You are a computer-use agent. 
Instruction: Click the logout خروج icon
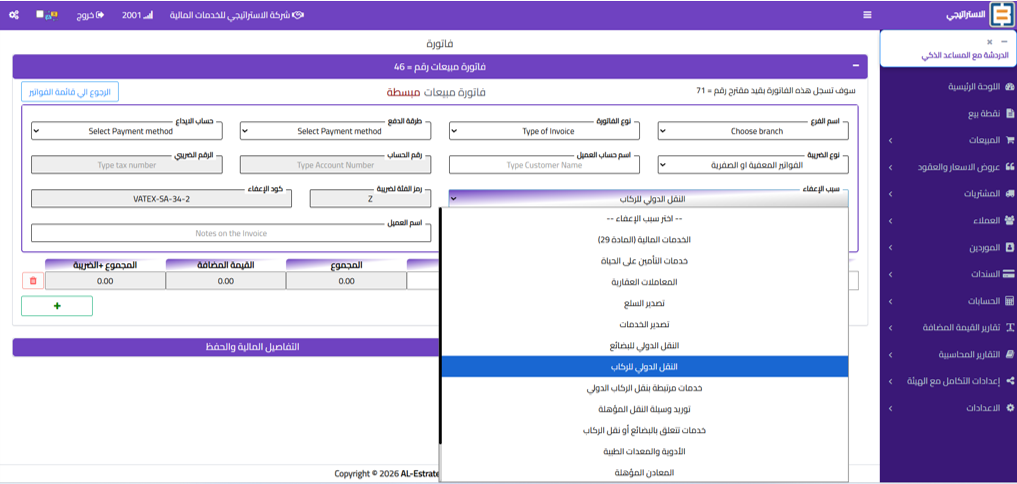coord(100,14)
